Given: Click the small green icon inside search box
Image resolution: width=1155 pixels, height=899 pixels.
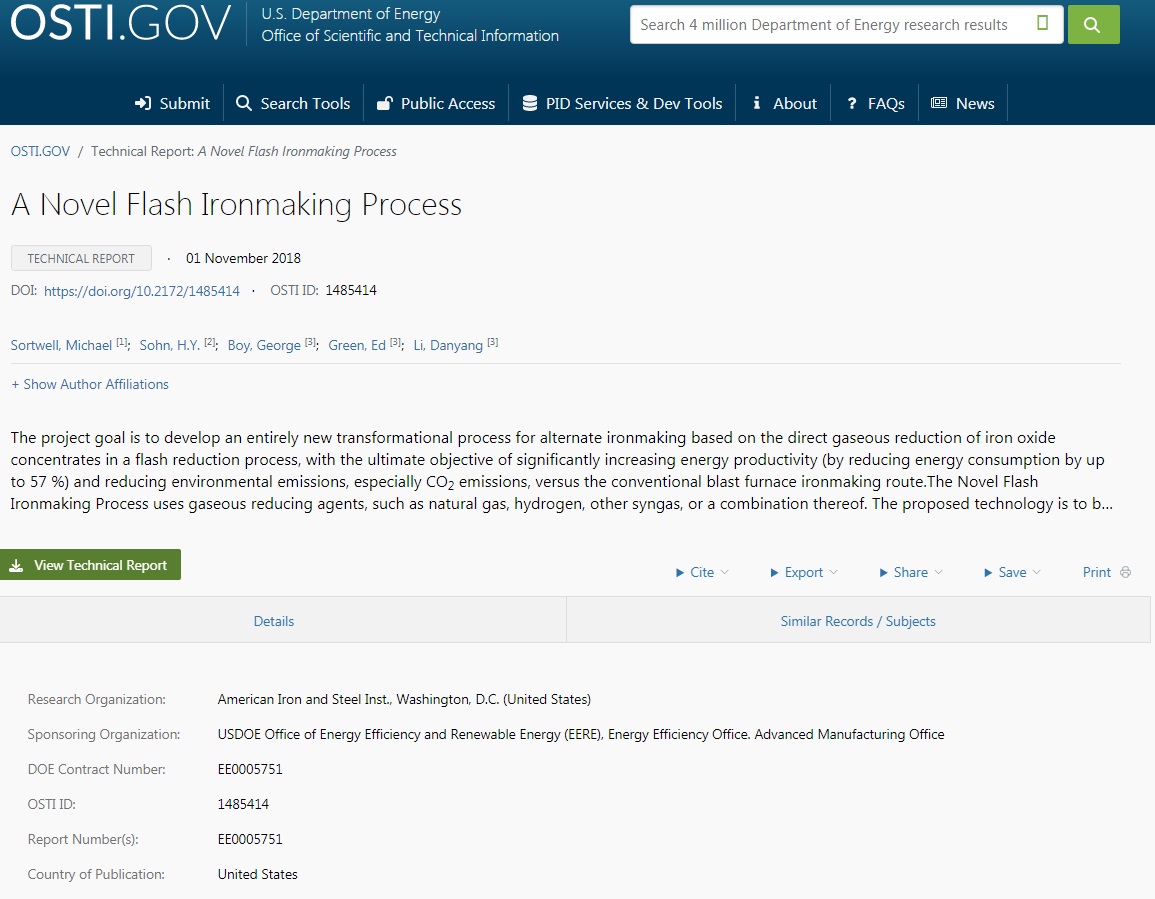Looking at the screenshot, I should pos(1042,23).
